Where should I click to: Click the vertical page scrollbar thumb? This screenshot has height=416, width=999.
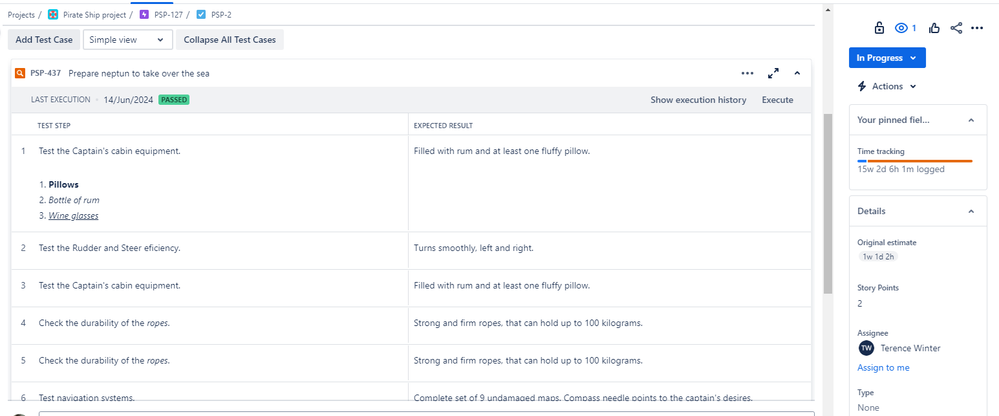tap(828, 204)
